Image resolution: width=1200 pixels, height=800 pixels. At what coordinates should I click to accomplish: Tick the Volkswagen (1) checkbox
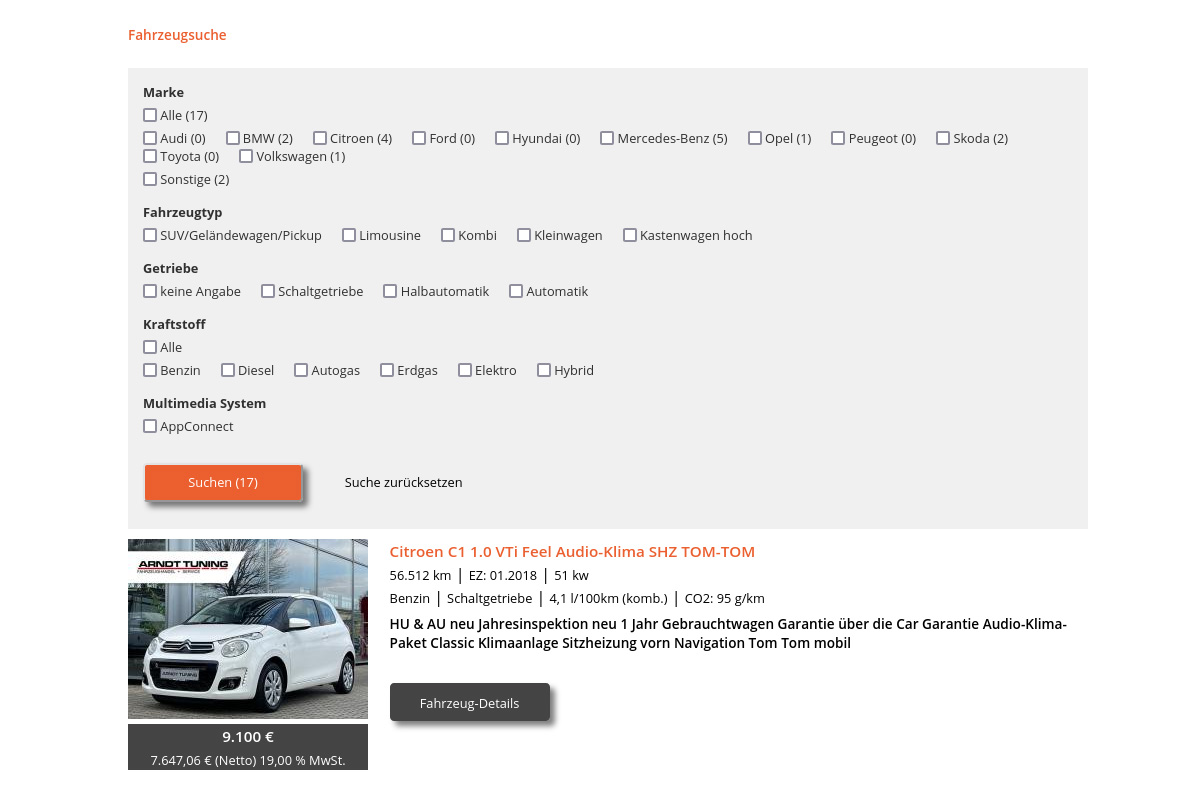pos(246,156)
